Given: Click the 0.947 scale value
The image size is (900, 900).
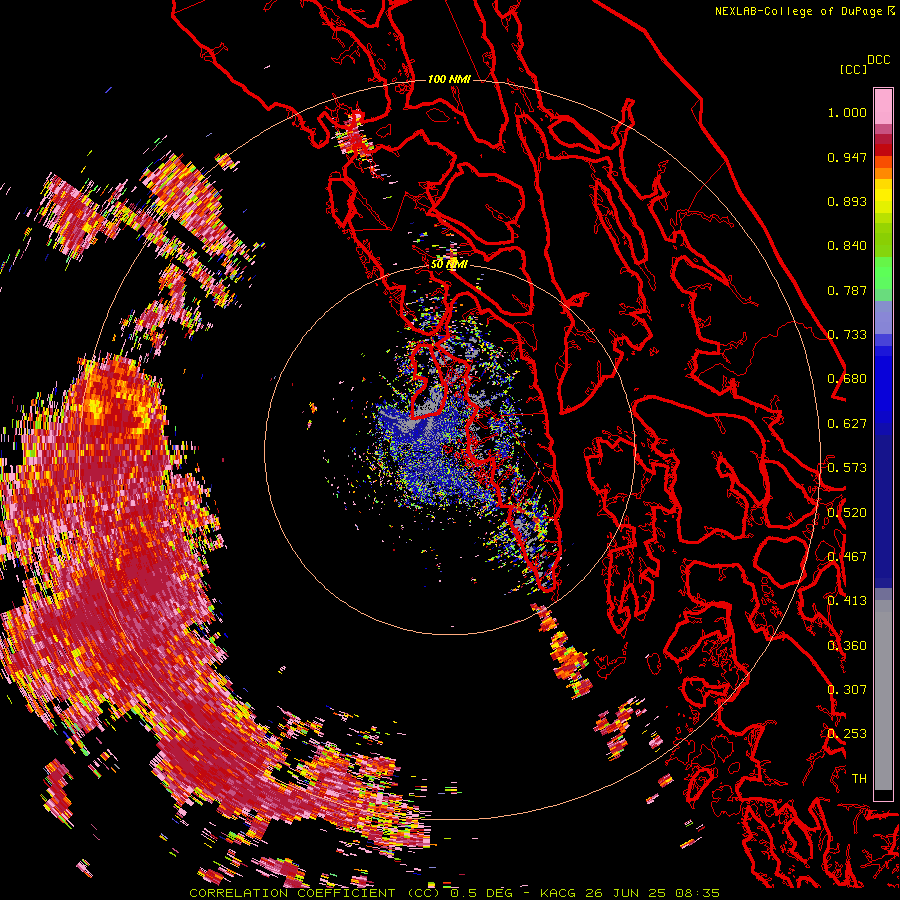Looking at the screenshot, I should click(x=847, y=157).
